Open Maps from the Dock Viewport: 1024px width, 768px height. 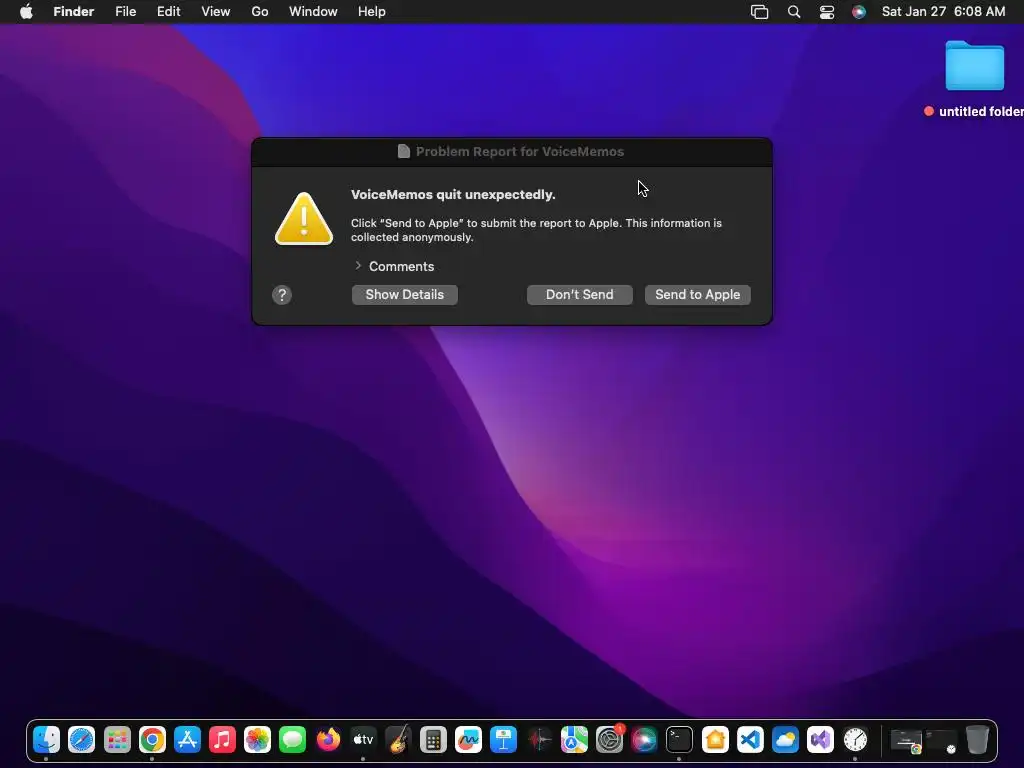(x=574, y=740)
